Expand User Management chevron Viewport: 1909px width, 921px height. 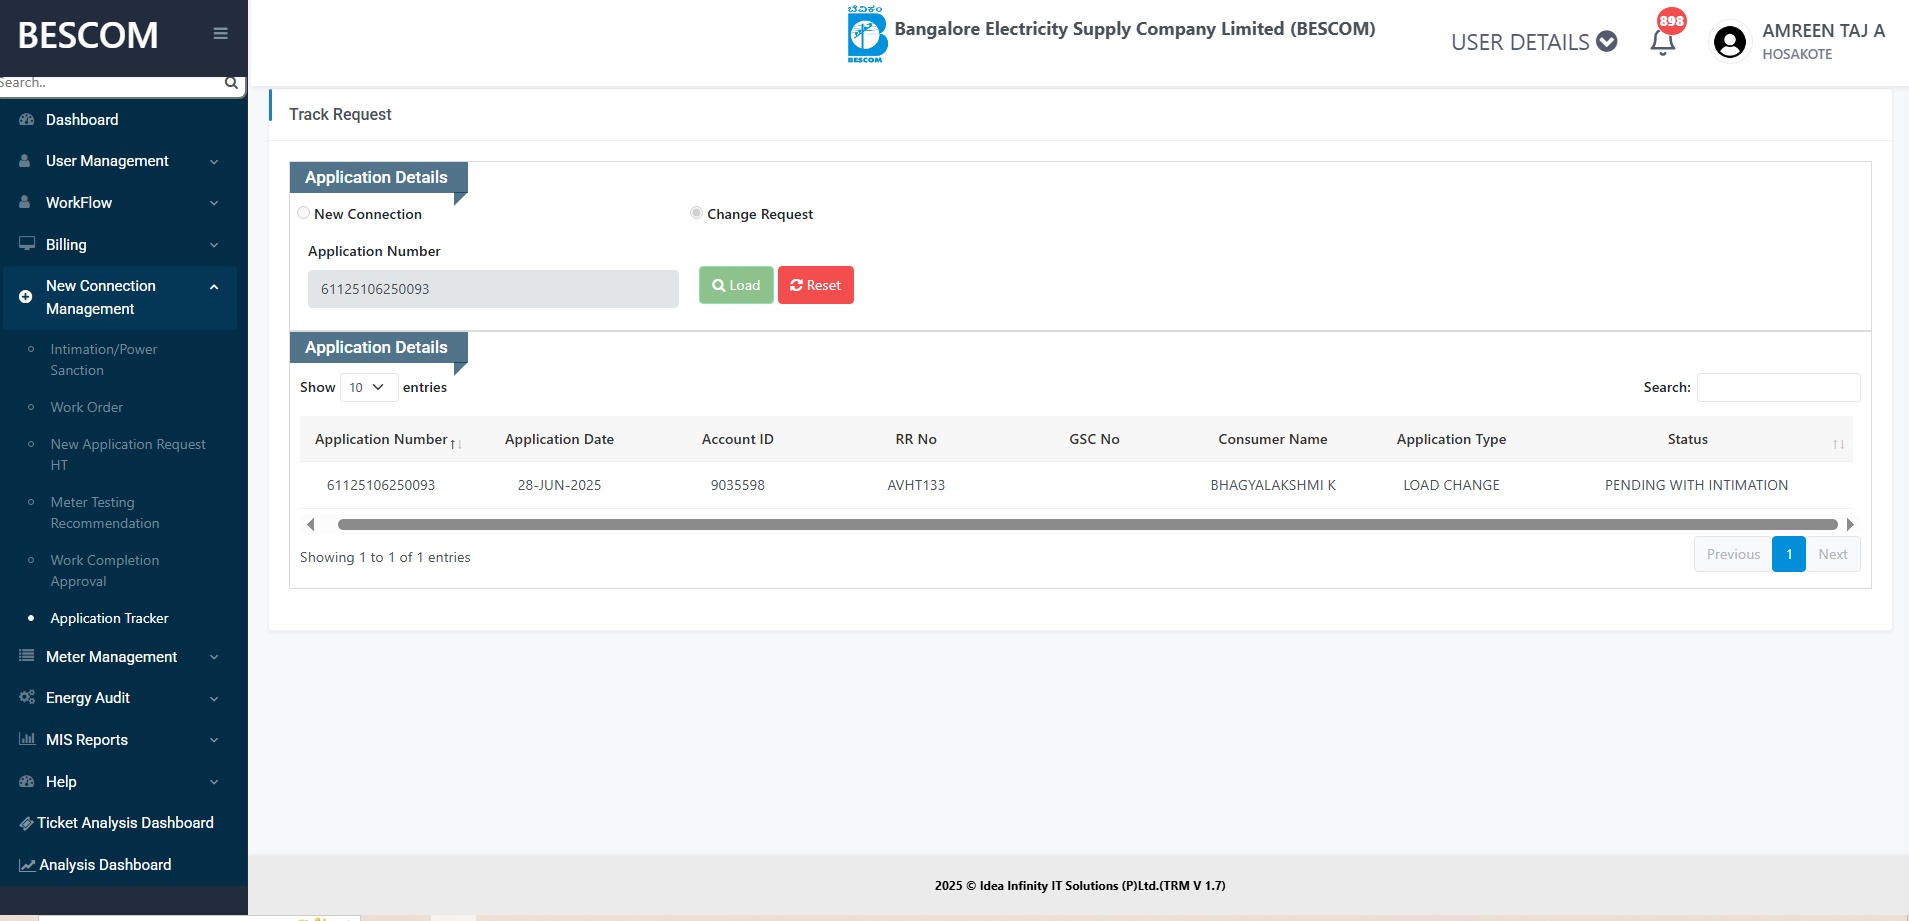[x=214, y=161]
